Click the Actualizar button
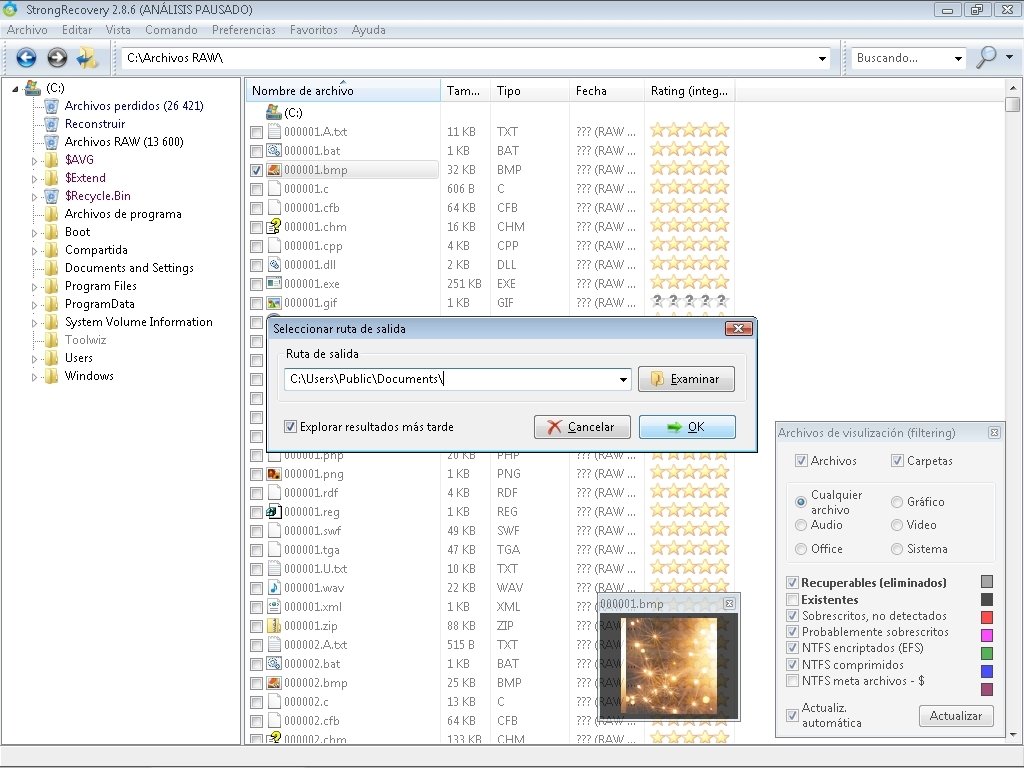Screen dimensions: 1024x768 [956, 716]
